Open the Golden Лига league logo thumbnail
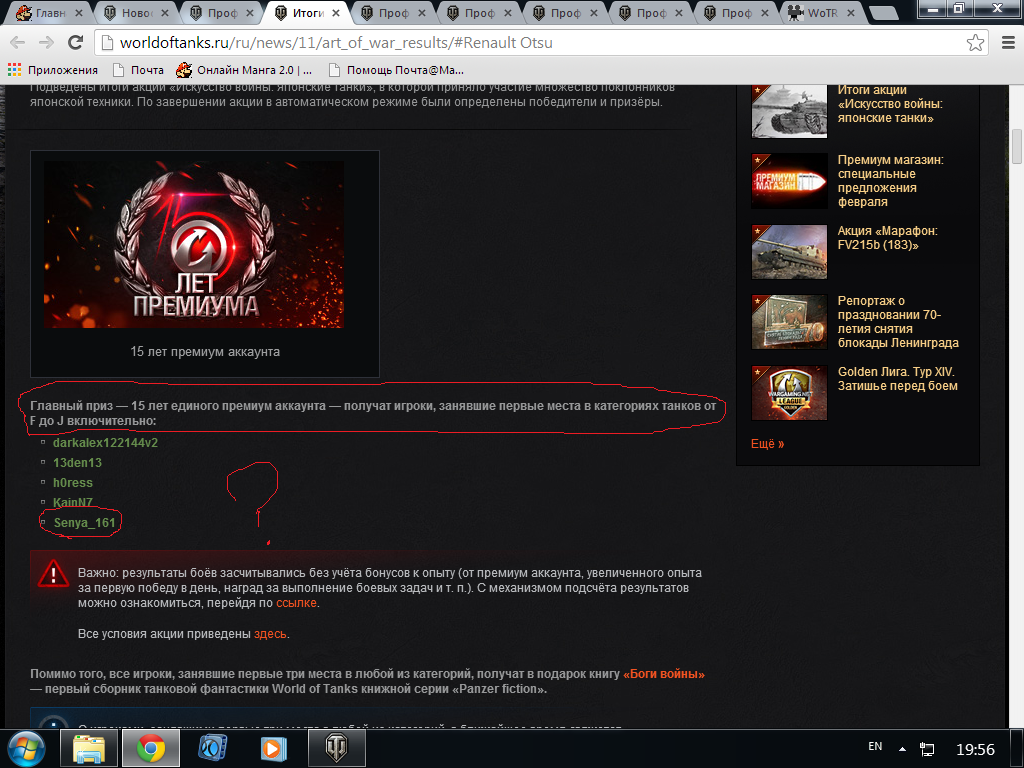The height and width of the screenshot is (768, 1024). pyautogui.click(x=789, y=392)
